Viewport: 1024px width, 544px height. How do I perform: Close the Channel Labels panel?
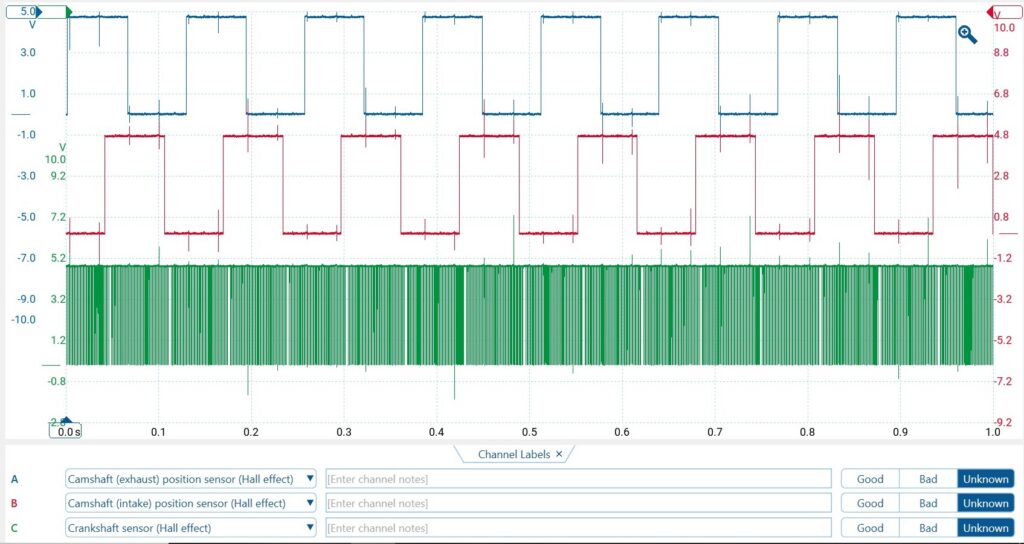[x=560, y=454]
